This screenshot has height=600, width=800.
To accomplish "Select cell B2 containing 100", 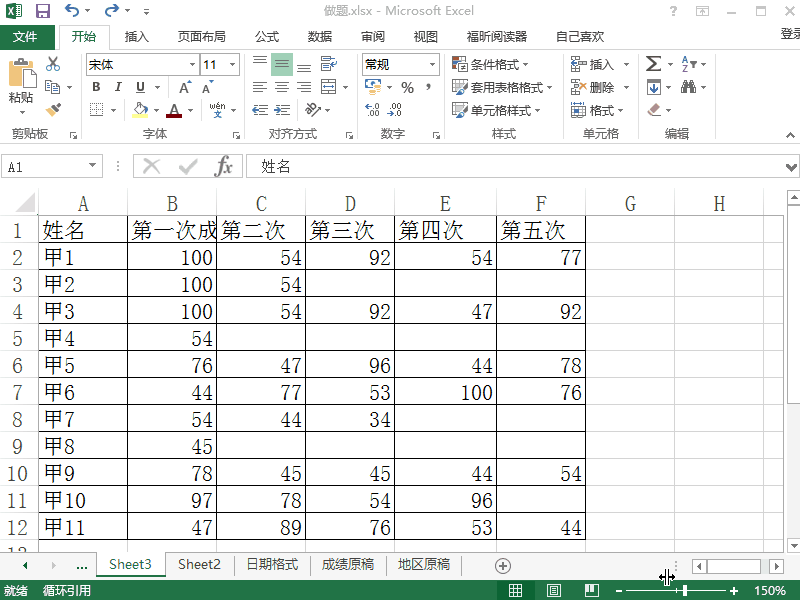I will pyautogui.click(x=172, y=257).
